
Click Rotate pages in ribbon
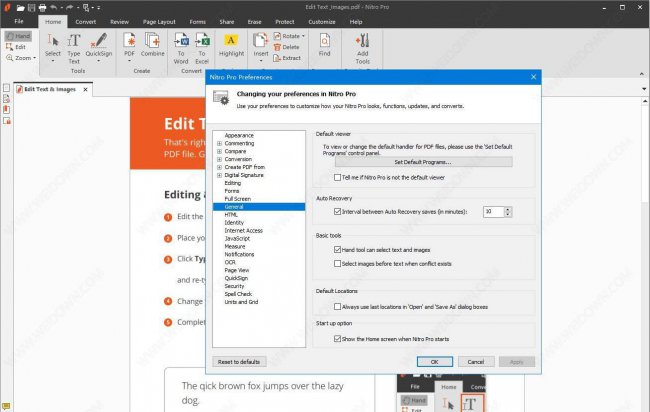(289, 36)
